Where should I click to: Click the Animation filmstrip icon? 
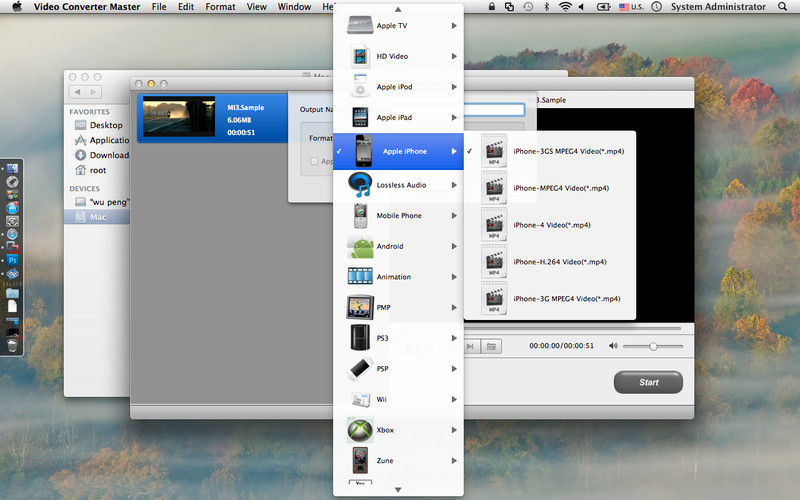click(x=360, y=276)
